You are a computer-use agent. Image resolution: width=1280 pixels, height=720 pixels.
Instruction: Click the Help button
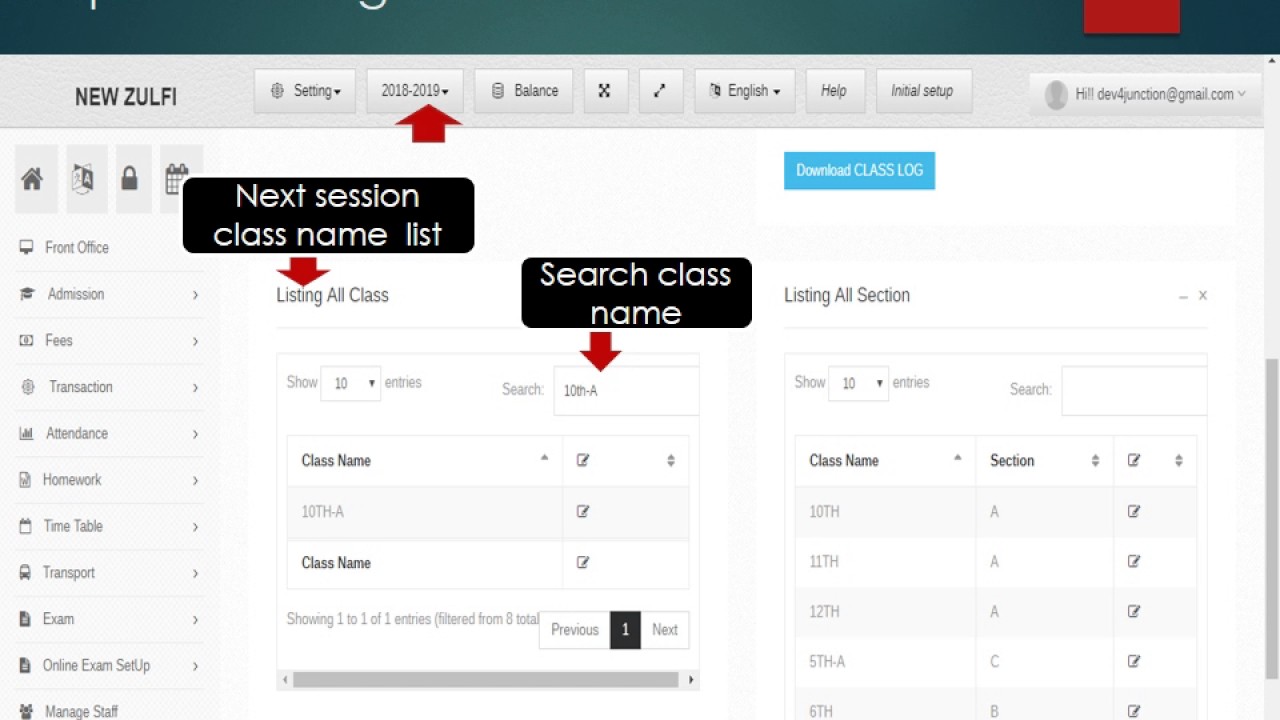[835, 91]
